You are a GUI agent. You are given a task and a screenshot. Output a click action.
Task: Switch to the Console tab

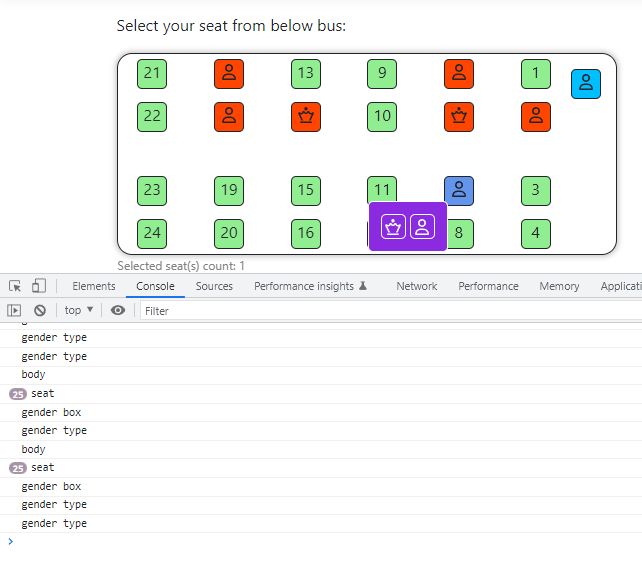coord(155,286)
